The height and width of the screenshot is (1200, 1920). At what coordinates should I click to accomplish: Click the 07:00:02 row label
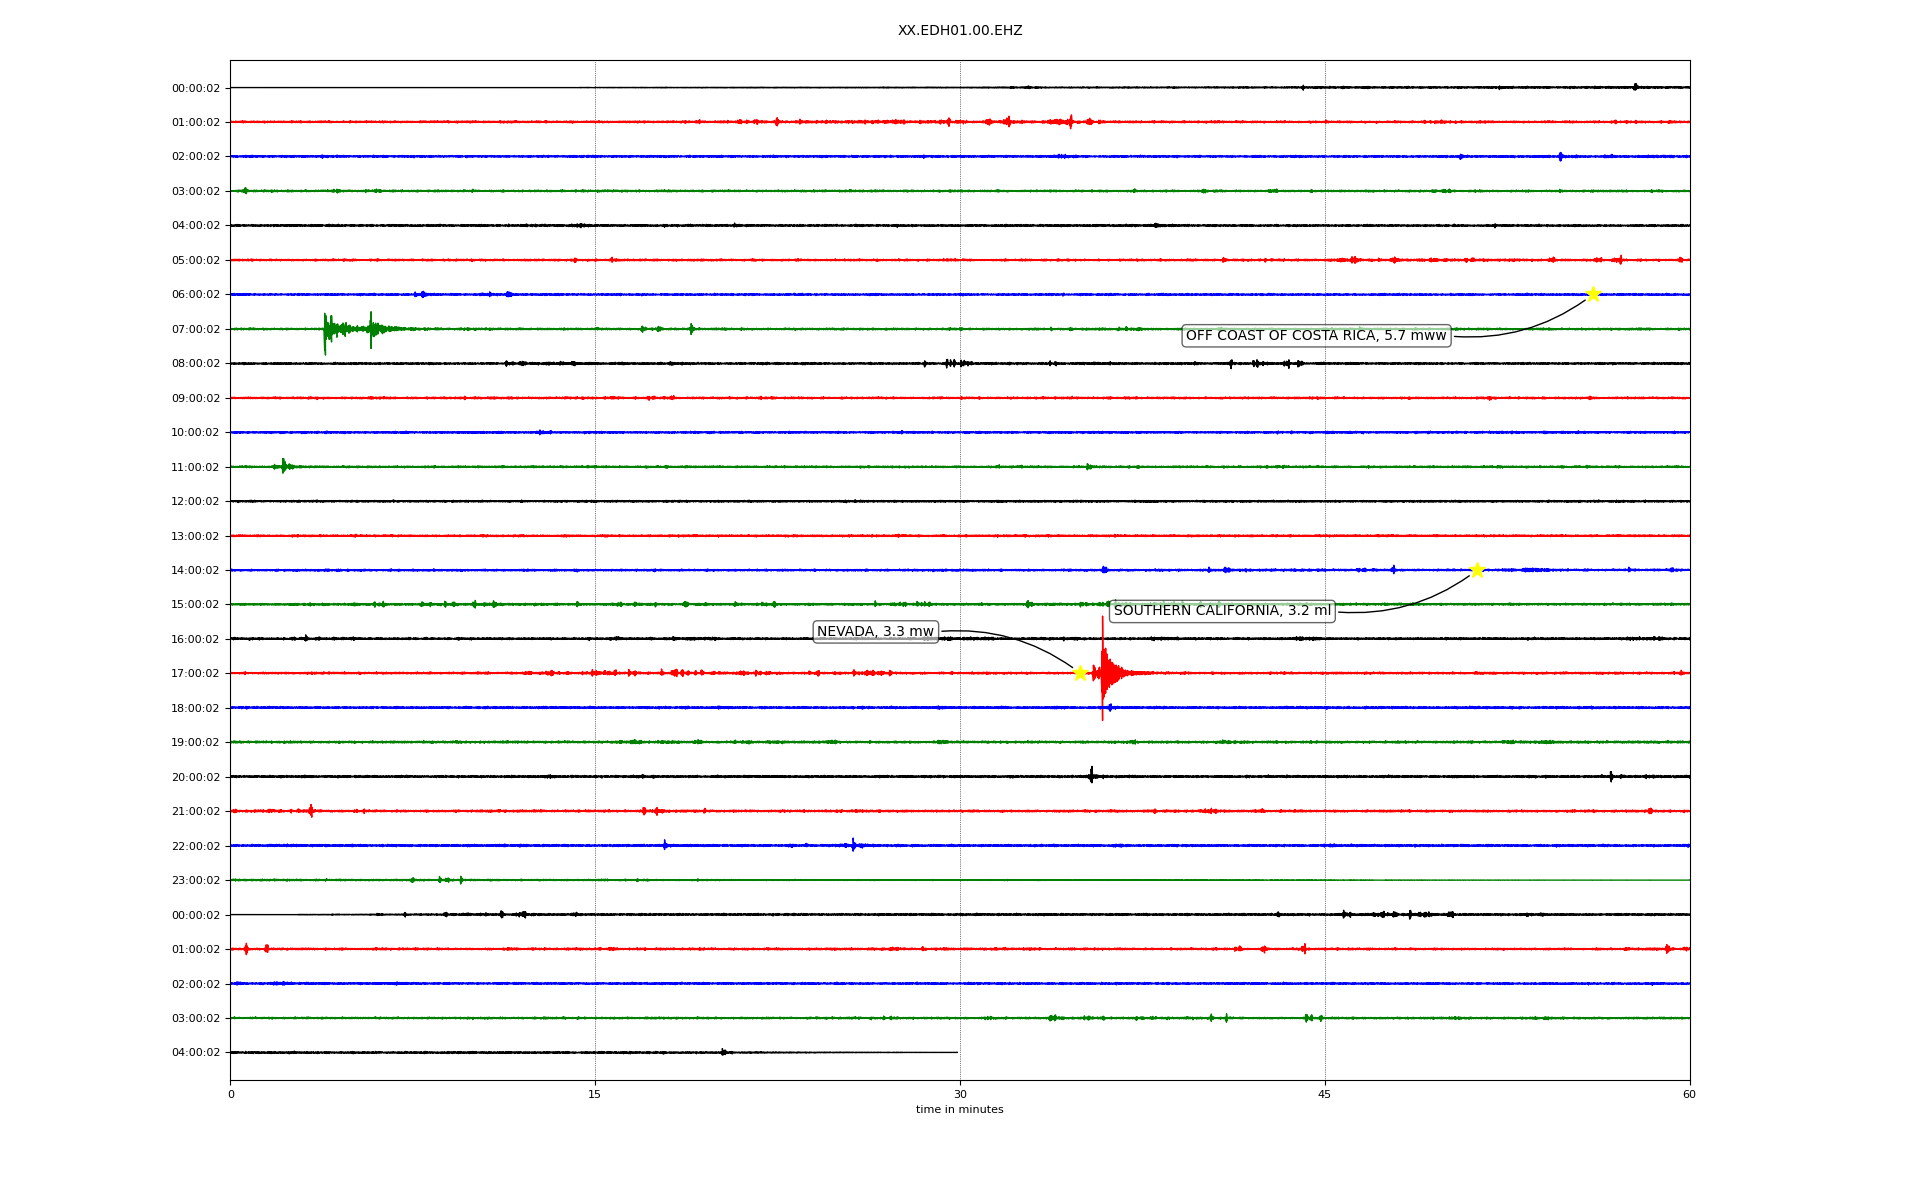196,329
